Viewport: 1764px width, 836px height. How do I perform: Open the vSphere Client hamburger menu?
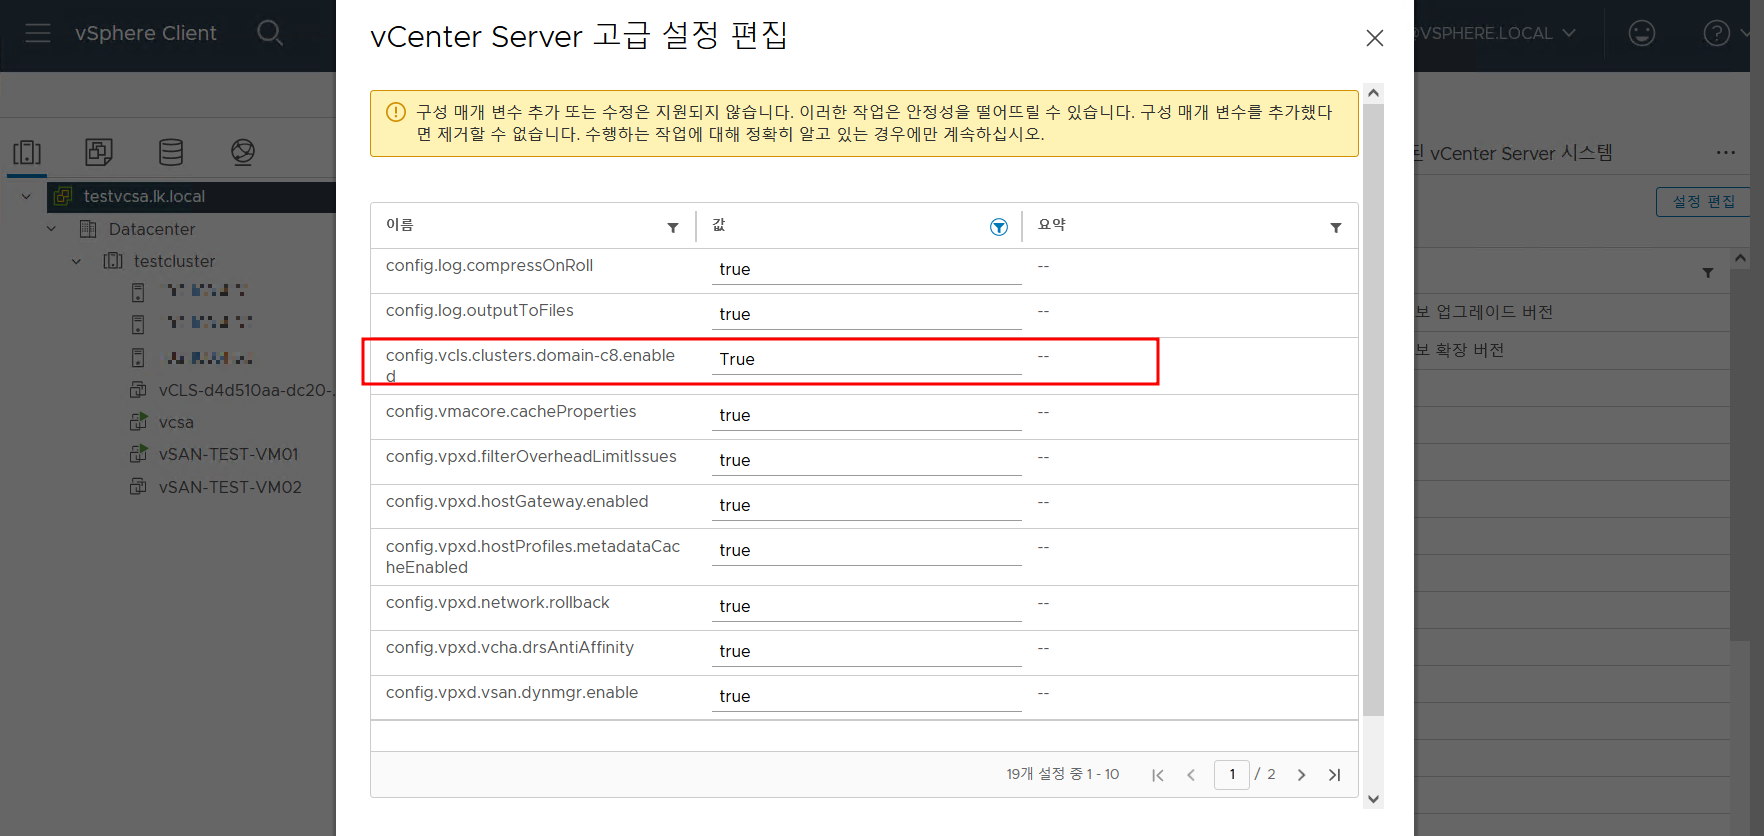tap(38, 33)
